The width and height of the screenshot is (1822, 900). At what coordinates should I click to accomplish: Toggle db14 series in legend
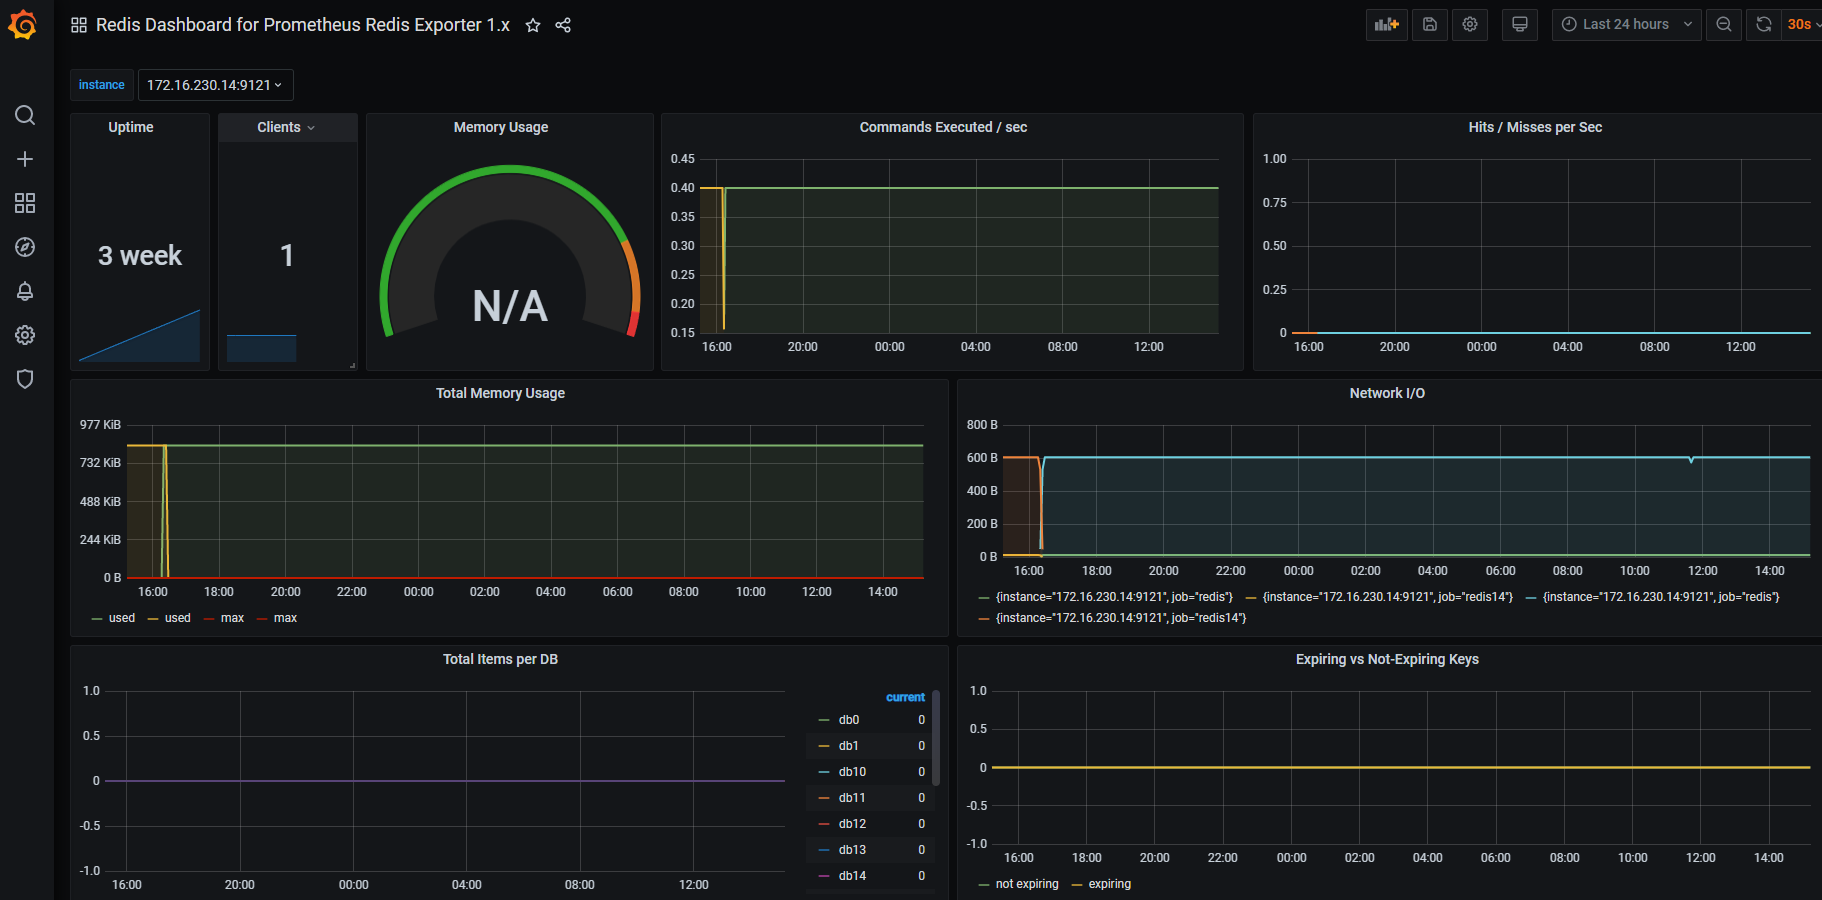click(x=852, y=876)
